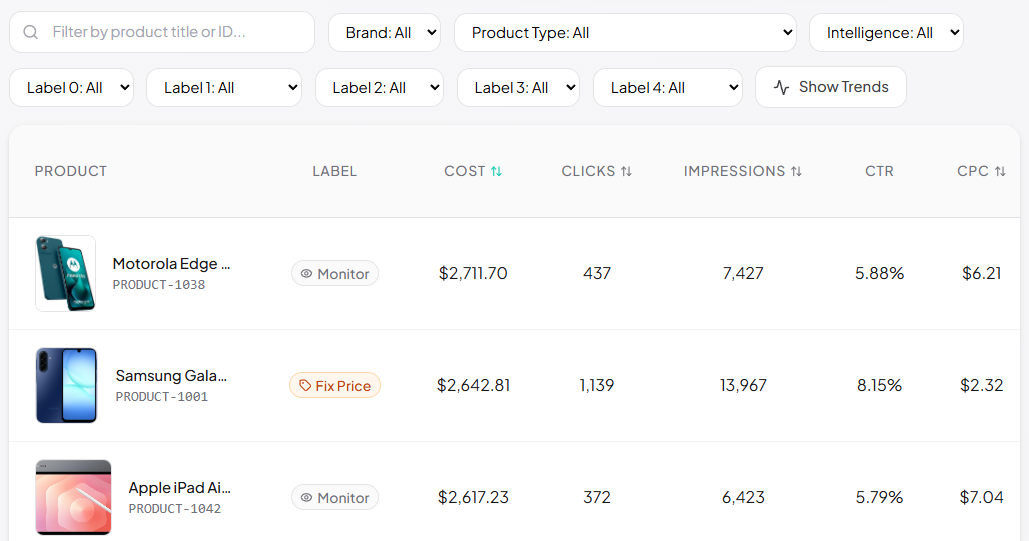Screen dimensions: 1029x541
Task: Click the $7.04 CPC value
Action: (982, 498)
